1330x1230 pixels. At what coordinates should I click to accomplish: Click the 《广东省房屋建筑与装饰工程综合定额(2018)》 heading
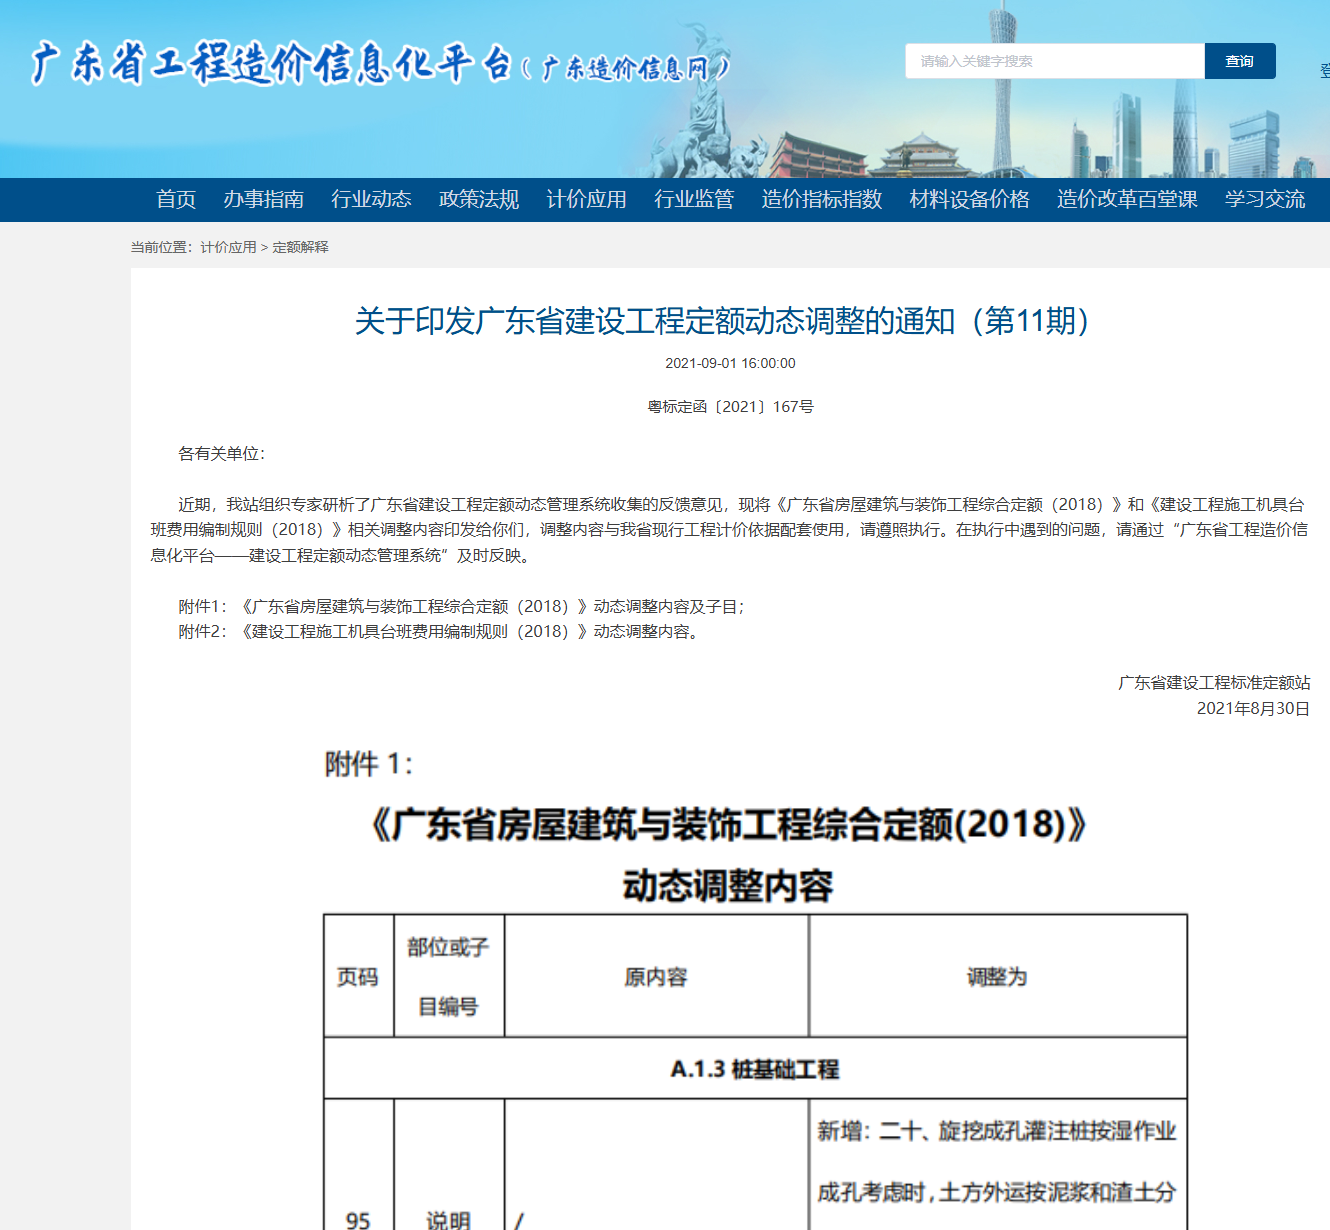728,825
